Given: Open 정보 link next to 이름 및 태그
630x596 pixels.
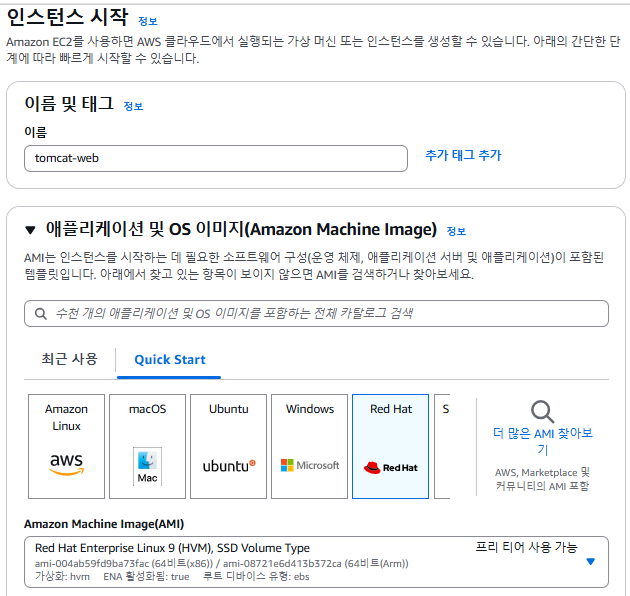Looking at the screenshot, I should pos(133,107).
